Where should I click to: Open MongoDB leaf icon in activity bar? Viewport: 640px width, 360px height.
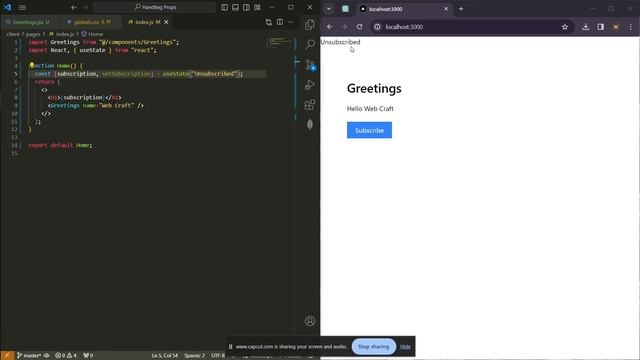pos(310,124)
